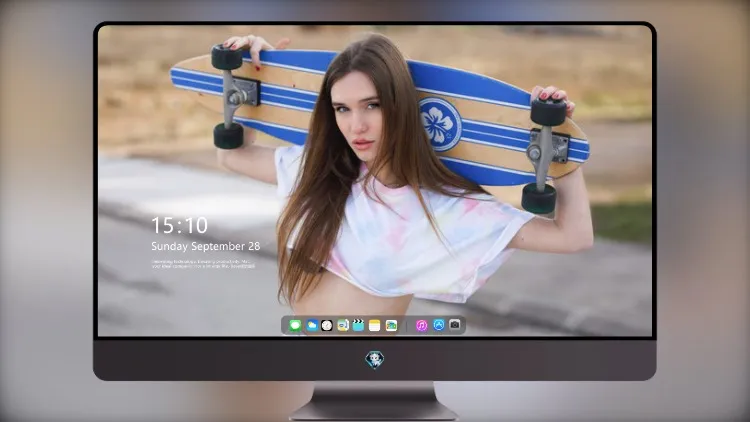The image size is (750, 422).
Task: Open the Maps app in the dock
Action: pyautogui.click(x=343, y=325)
